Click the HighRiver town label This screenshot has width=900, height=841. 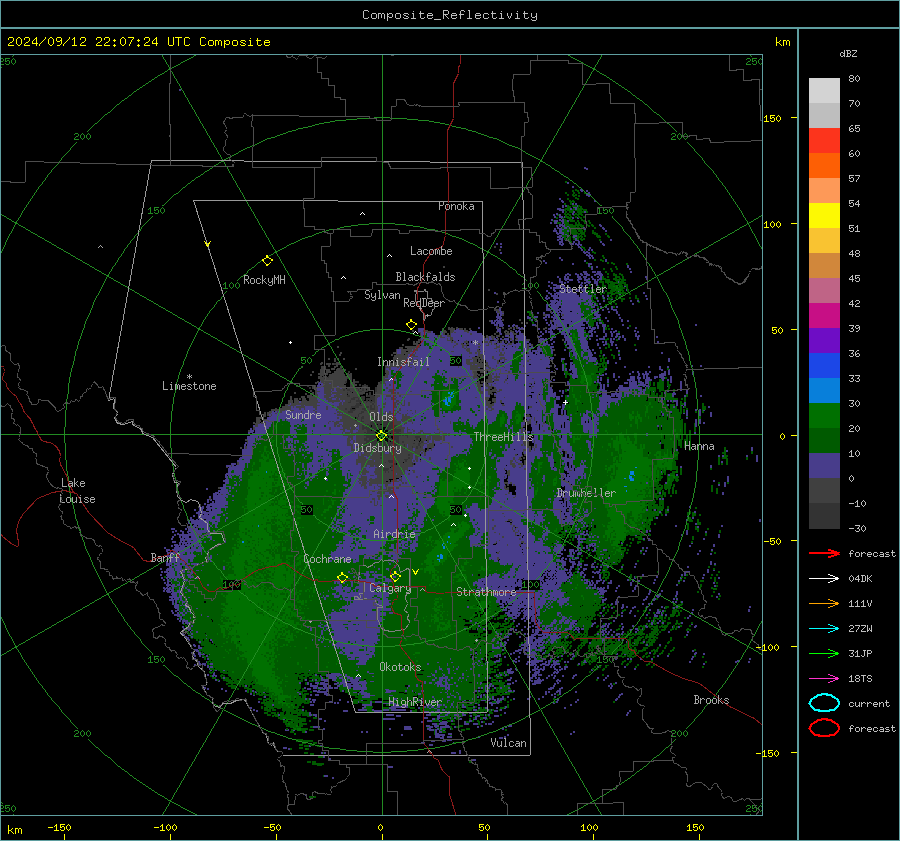[x=414, y=702]
